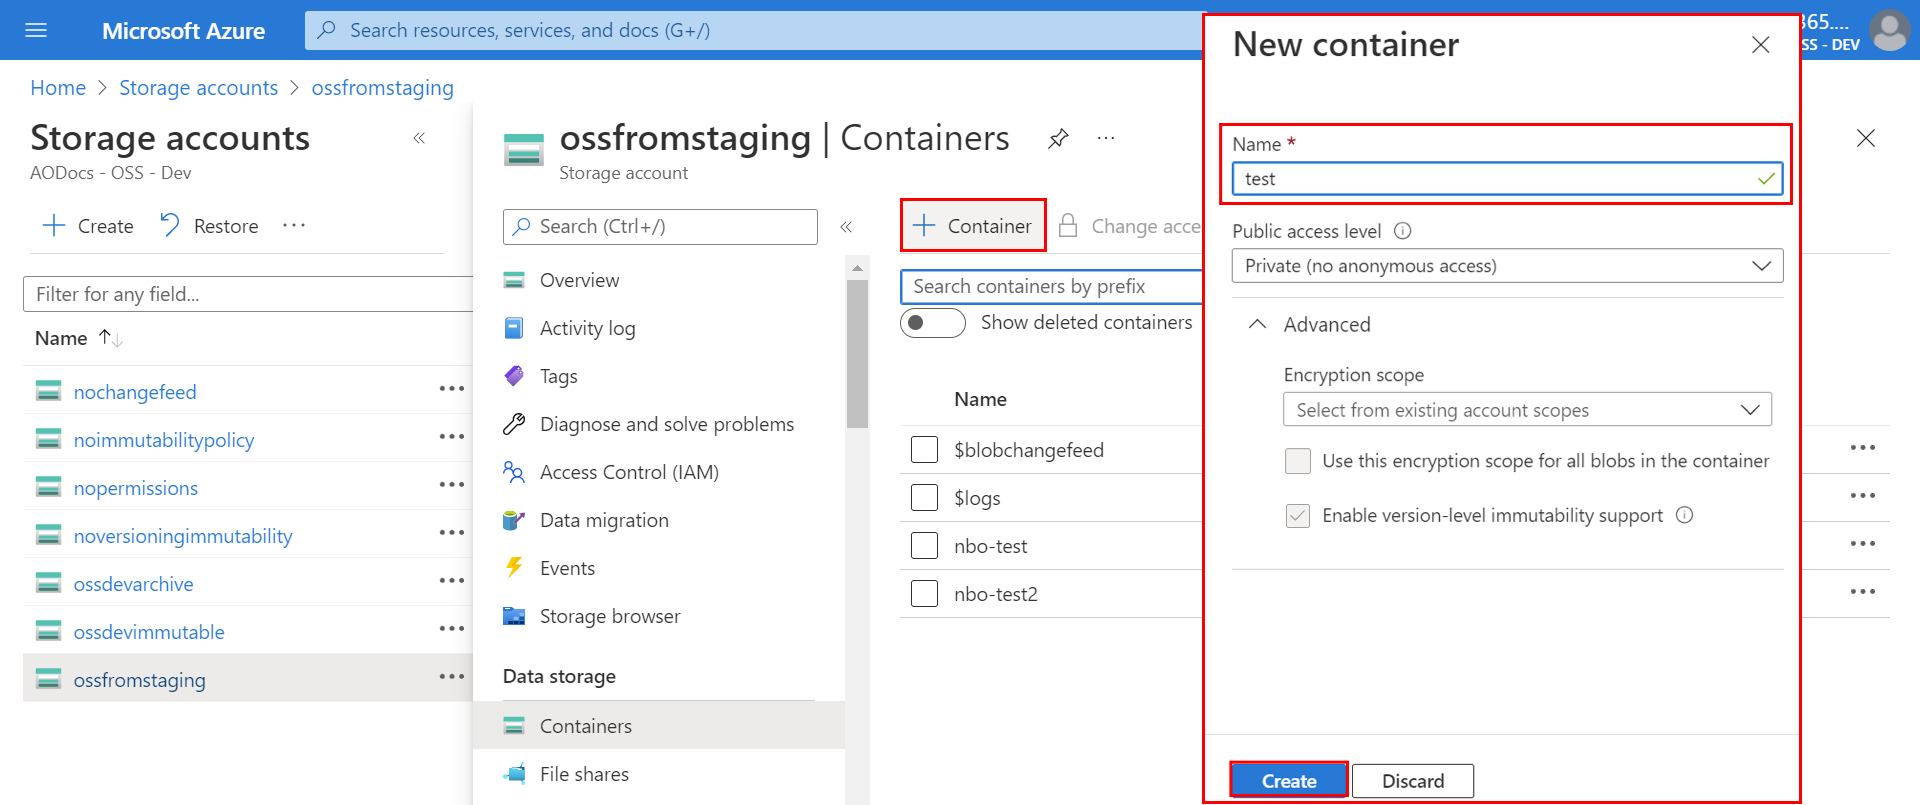Click the info icon beside Public access level
The height and width of the screenshot is (805, 1920).
[x=1402, y=231]
